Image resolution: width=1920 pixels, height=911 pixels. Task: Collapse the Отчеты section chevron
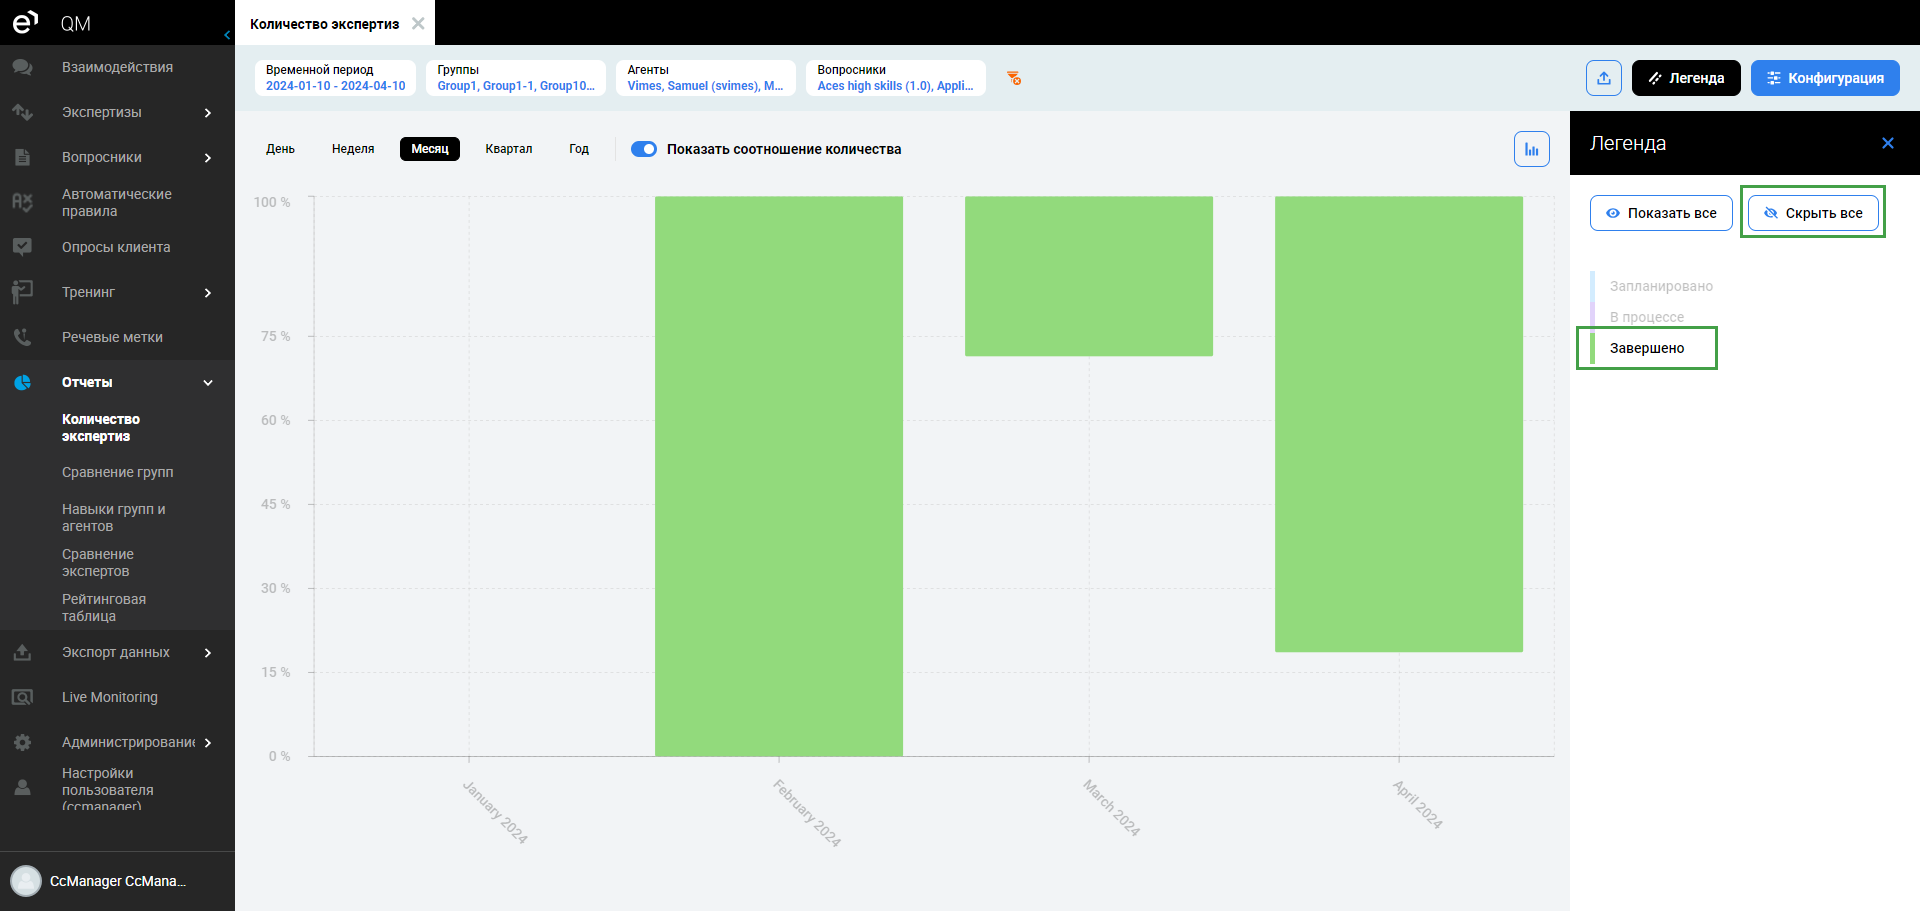[208, 382]
